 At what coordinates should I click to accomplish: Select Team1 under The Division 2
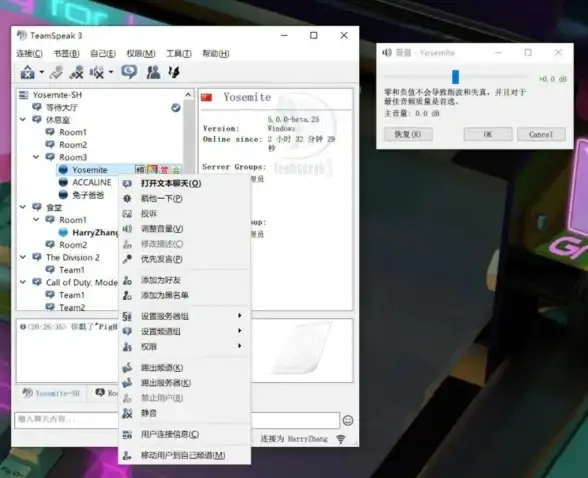[72, 270]
